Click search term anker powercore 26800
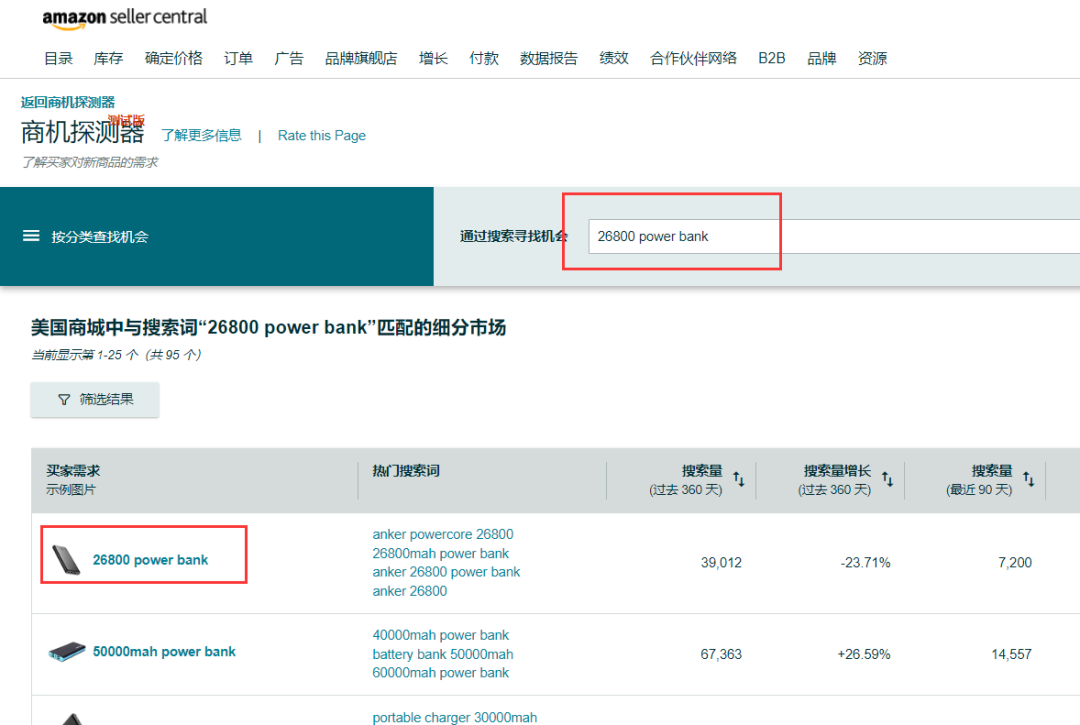Viewport: 1080px width, 725px height. [443, 534]
